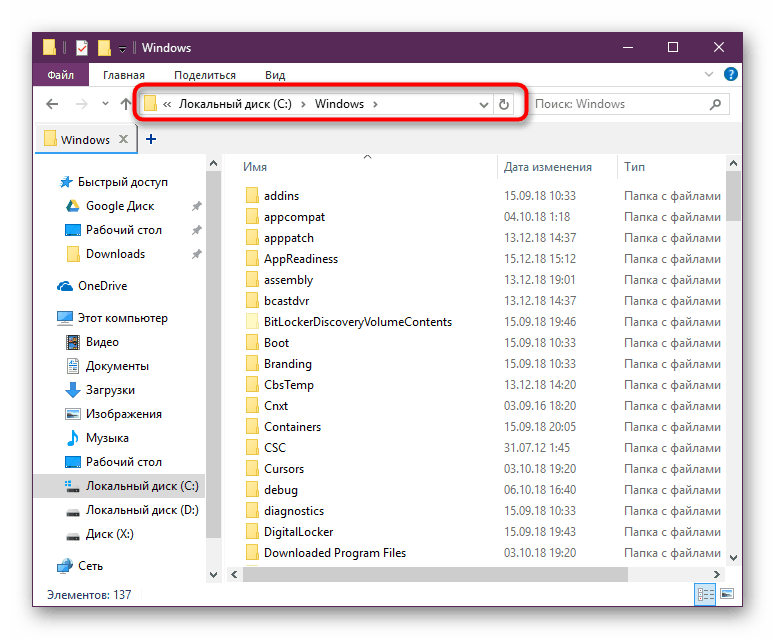The width and height of the screenshot is (775, 639).
Task: Click Windows segment in address bar
Action: point(339,104)
